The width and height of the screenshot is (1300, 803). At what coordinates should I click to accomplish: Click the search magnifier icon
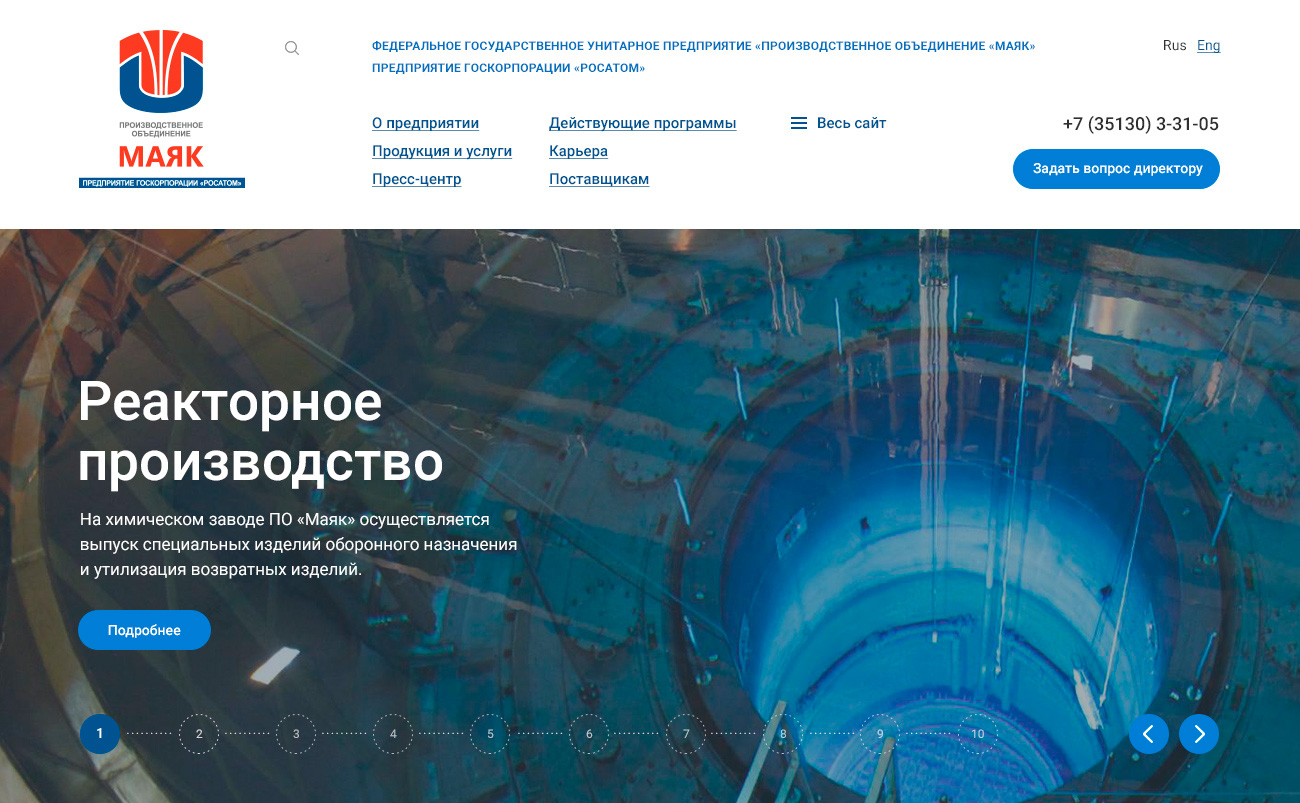click(292, 48)
